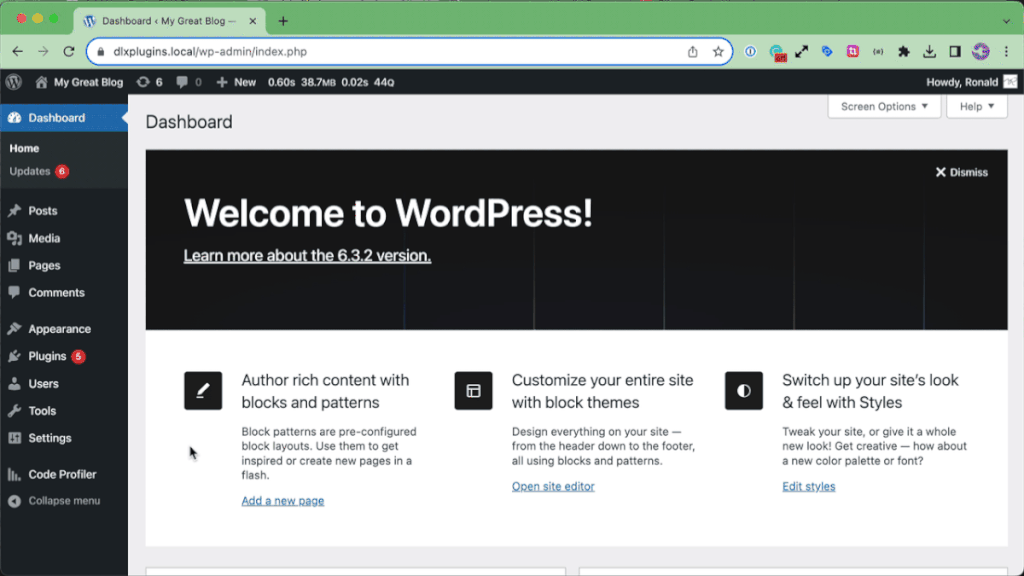Open a new browser tab

(x=283, y=21)
